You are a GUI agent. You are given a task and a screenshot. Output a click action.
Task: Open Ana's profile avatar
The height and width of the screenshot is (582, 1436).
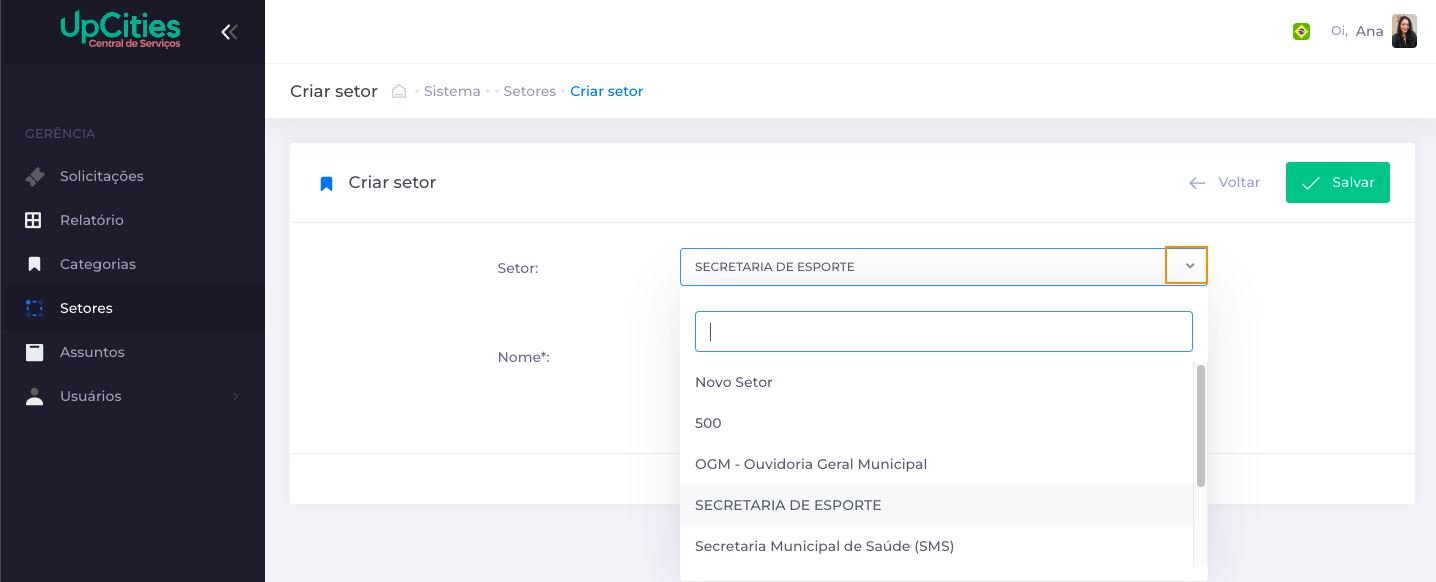click(x=1404, y=31)
